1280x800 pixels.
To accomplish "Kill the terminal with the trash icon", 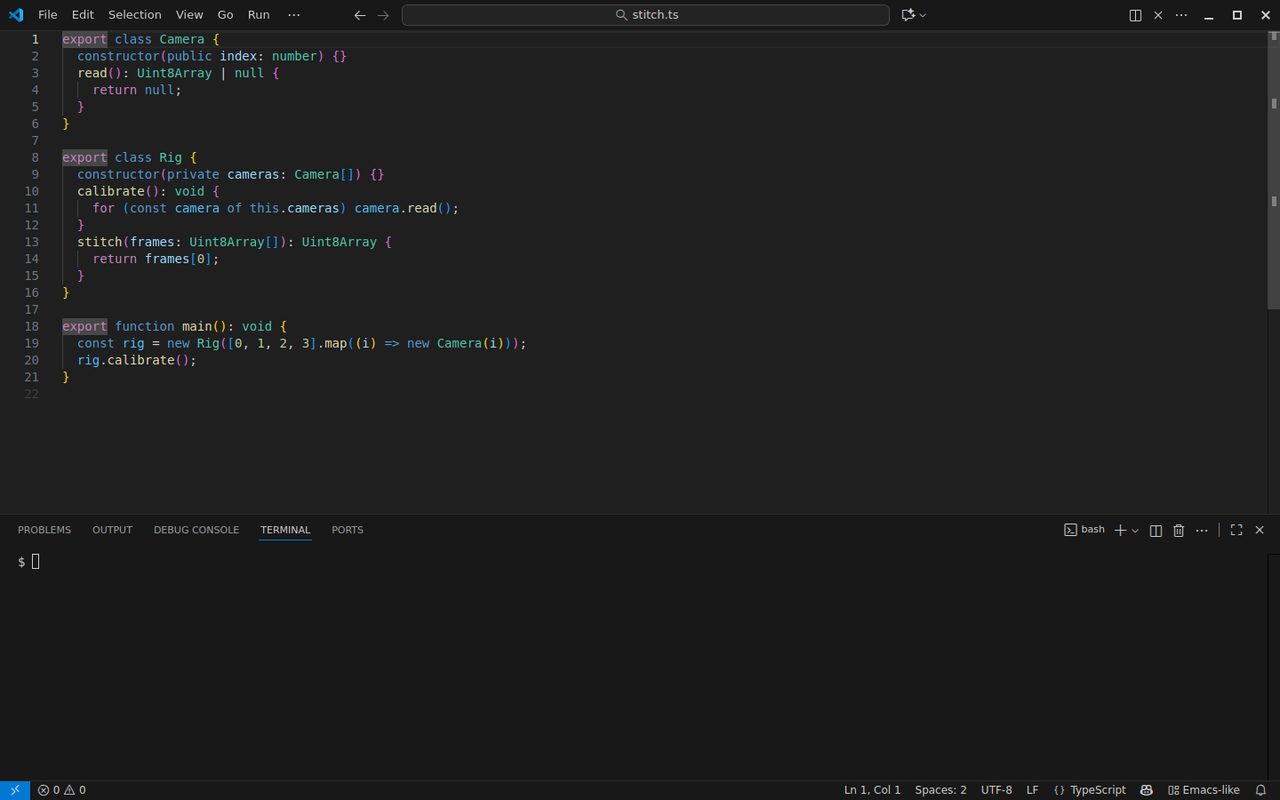I will (1179, 530).
